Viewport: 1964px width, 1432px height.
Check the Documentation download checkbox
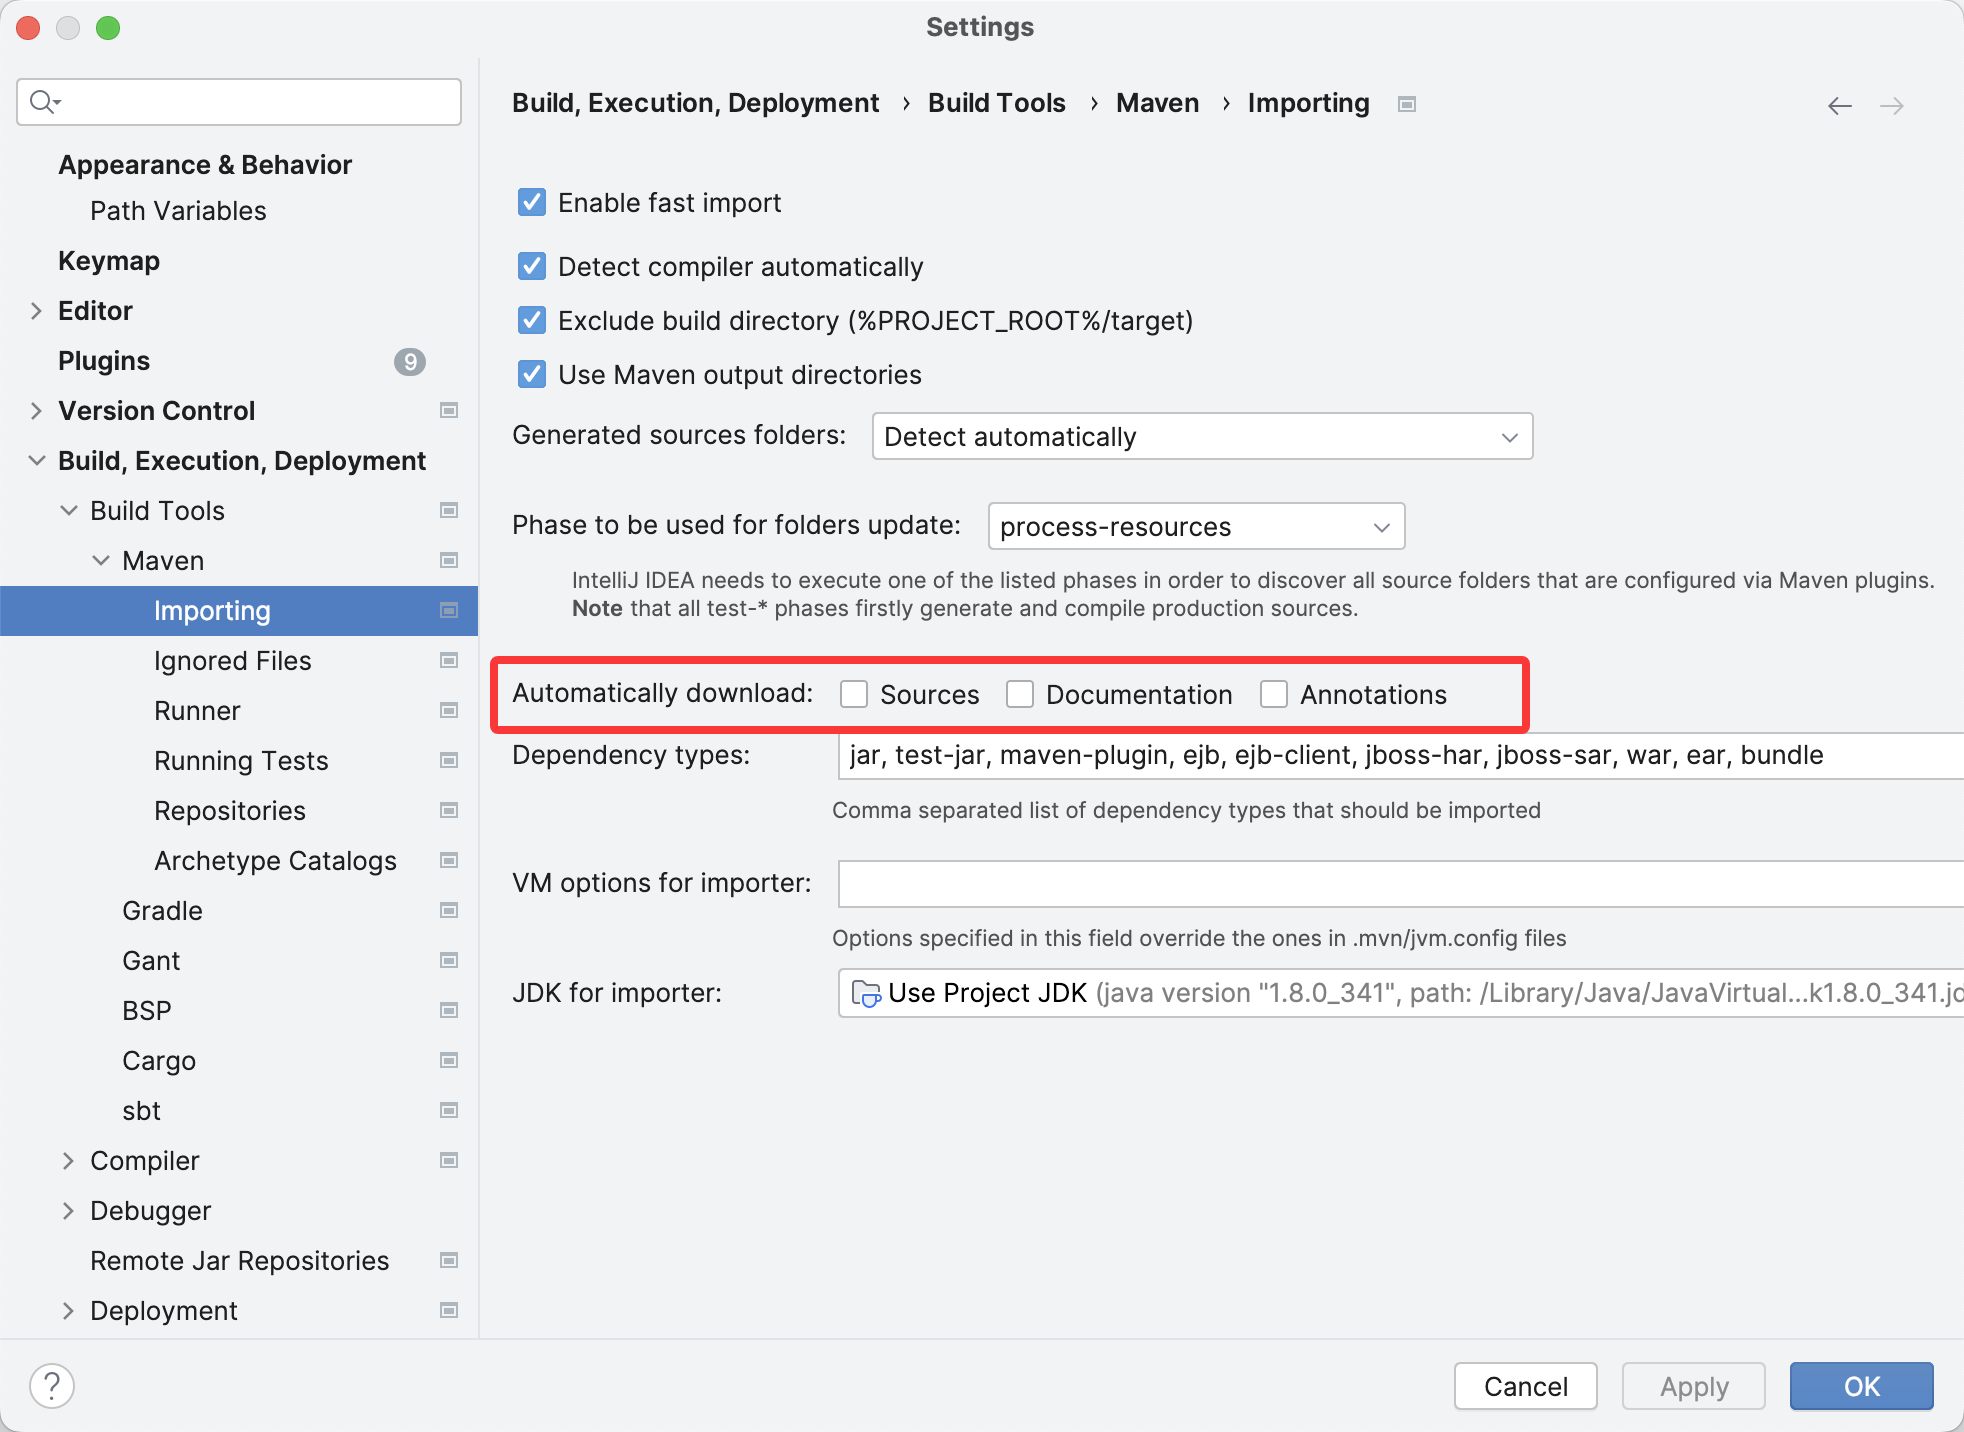click(x=1020, y=694)
